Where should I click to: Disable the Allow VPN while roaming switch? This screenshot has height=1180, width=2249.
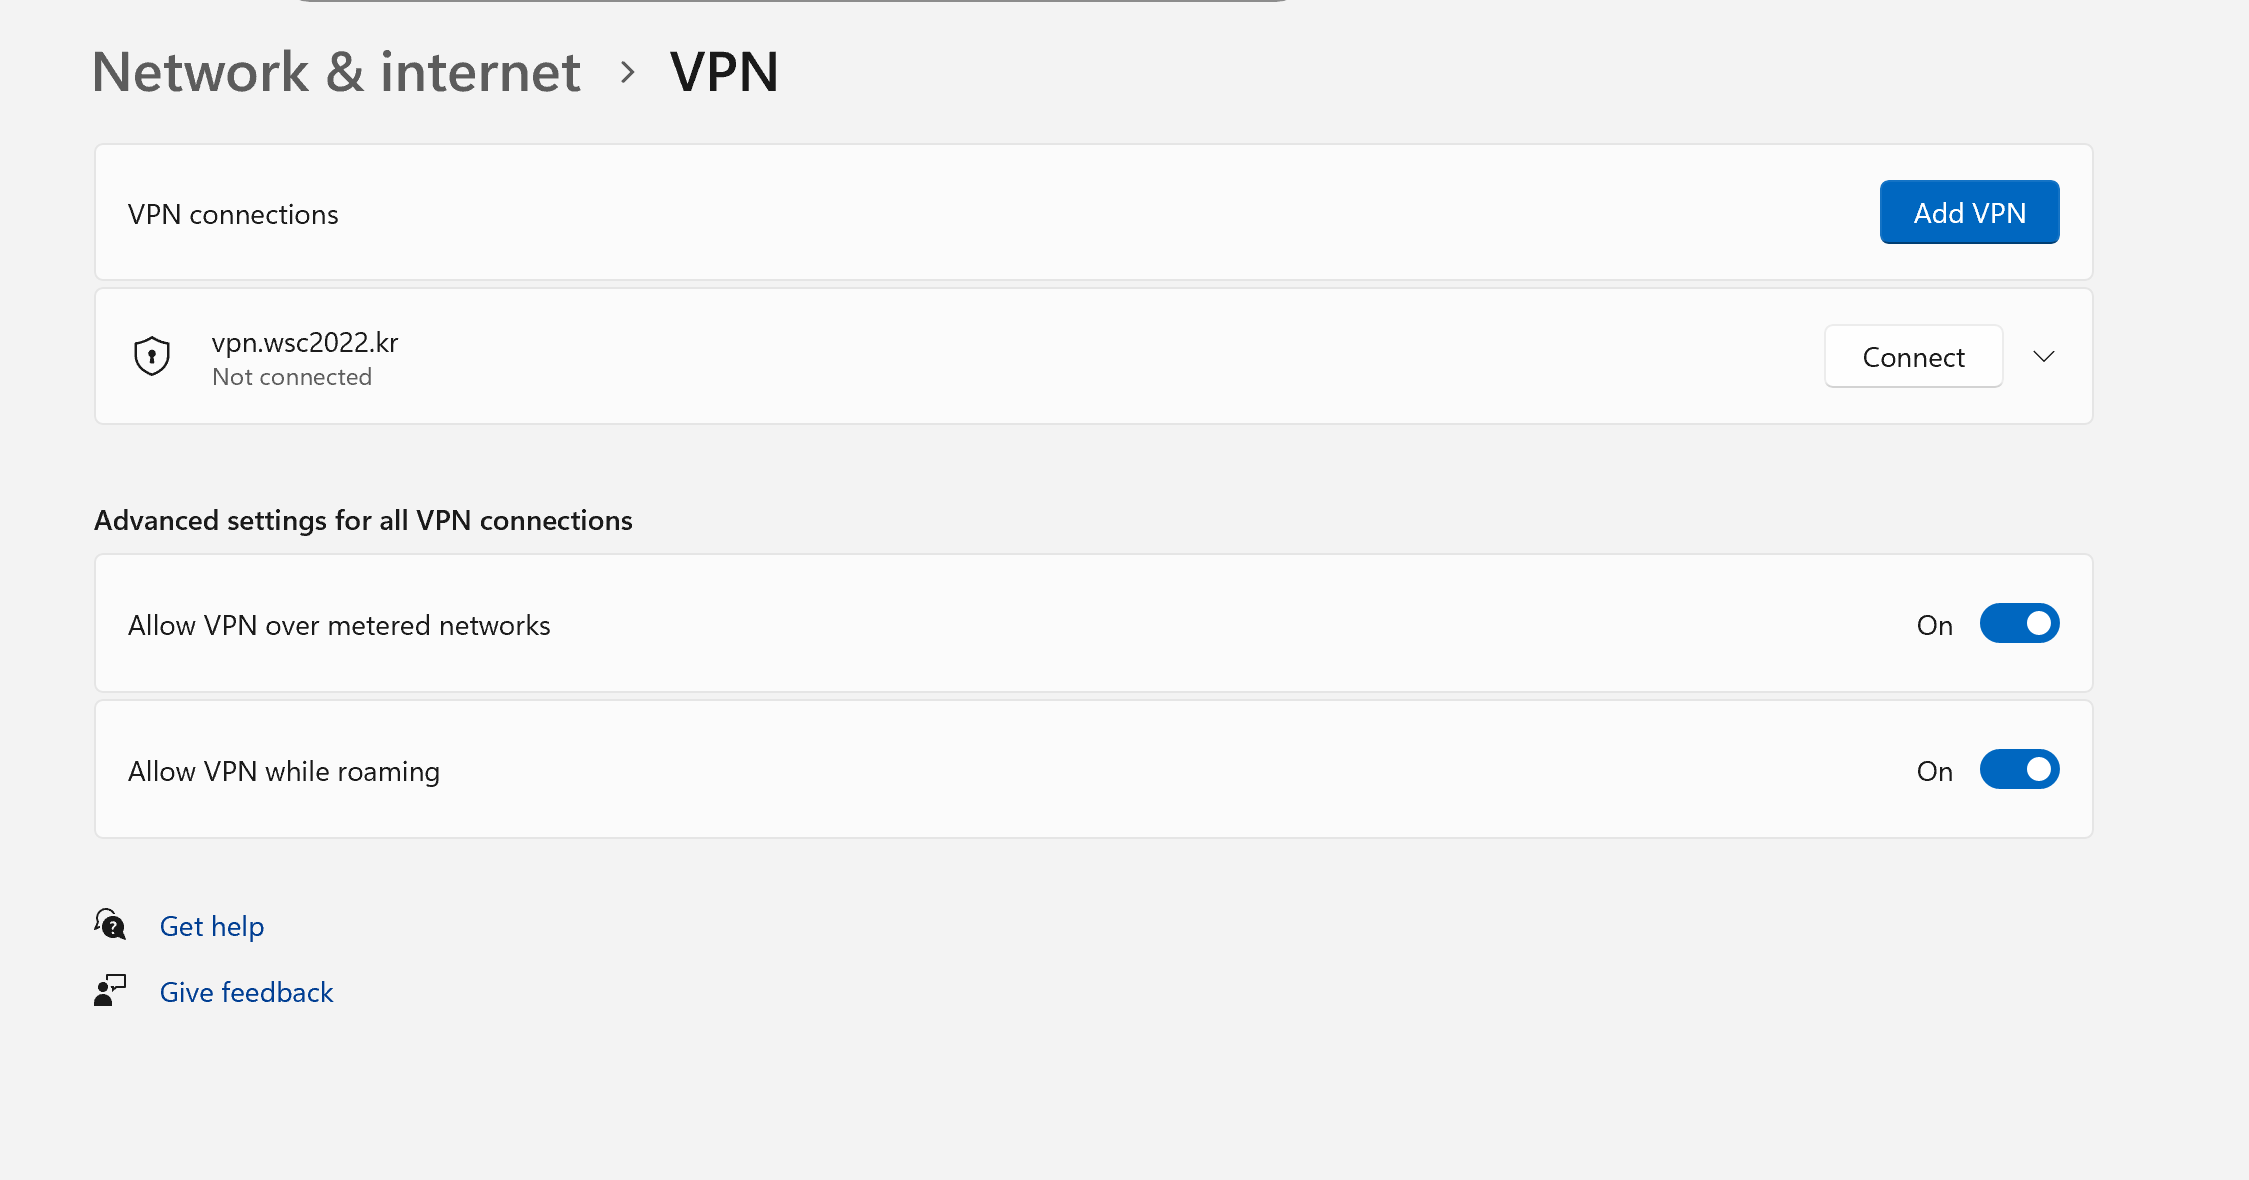pos(2019,770)
